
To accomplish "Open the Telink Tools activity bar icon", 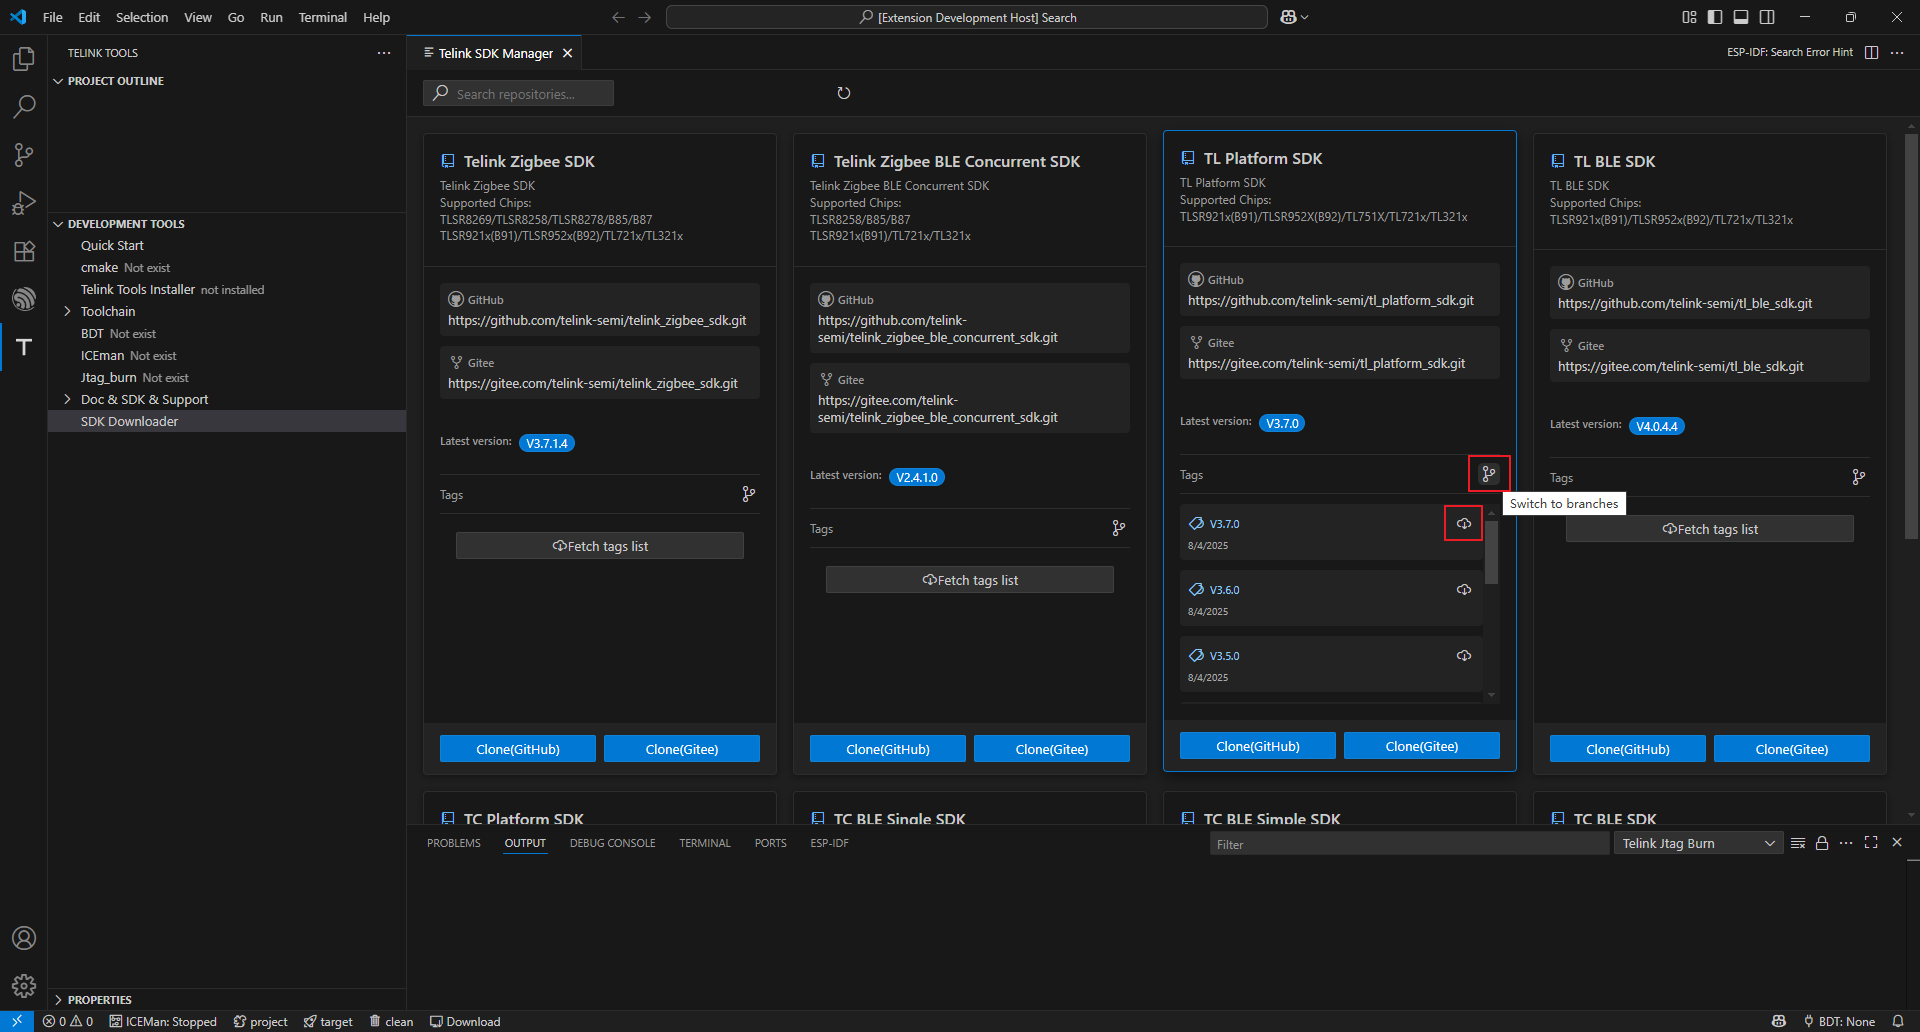I will coord(24,347).
